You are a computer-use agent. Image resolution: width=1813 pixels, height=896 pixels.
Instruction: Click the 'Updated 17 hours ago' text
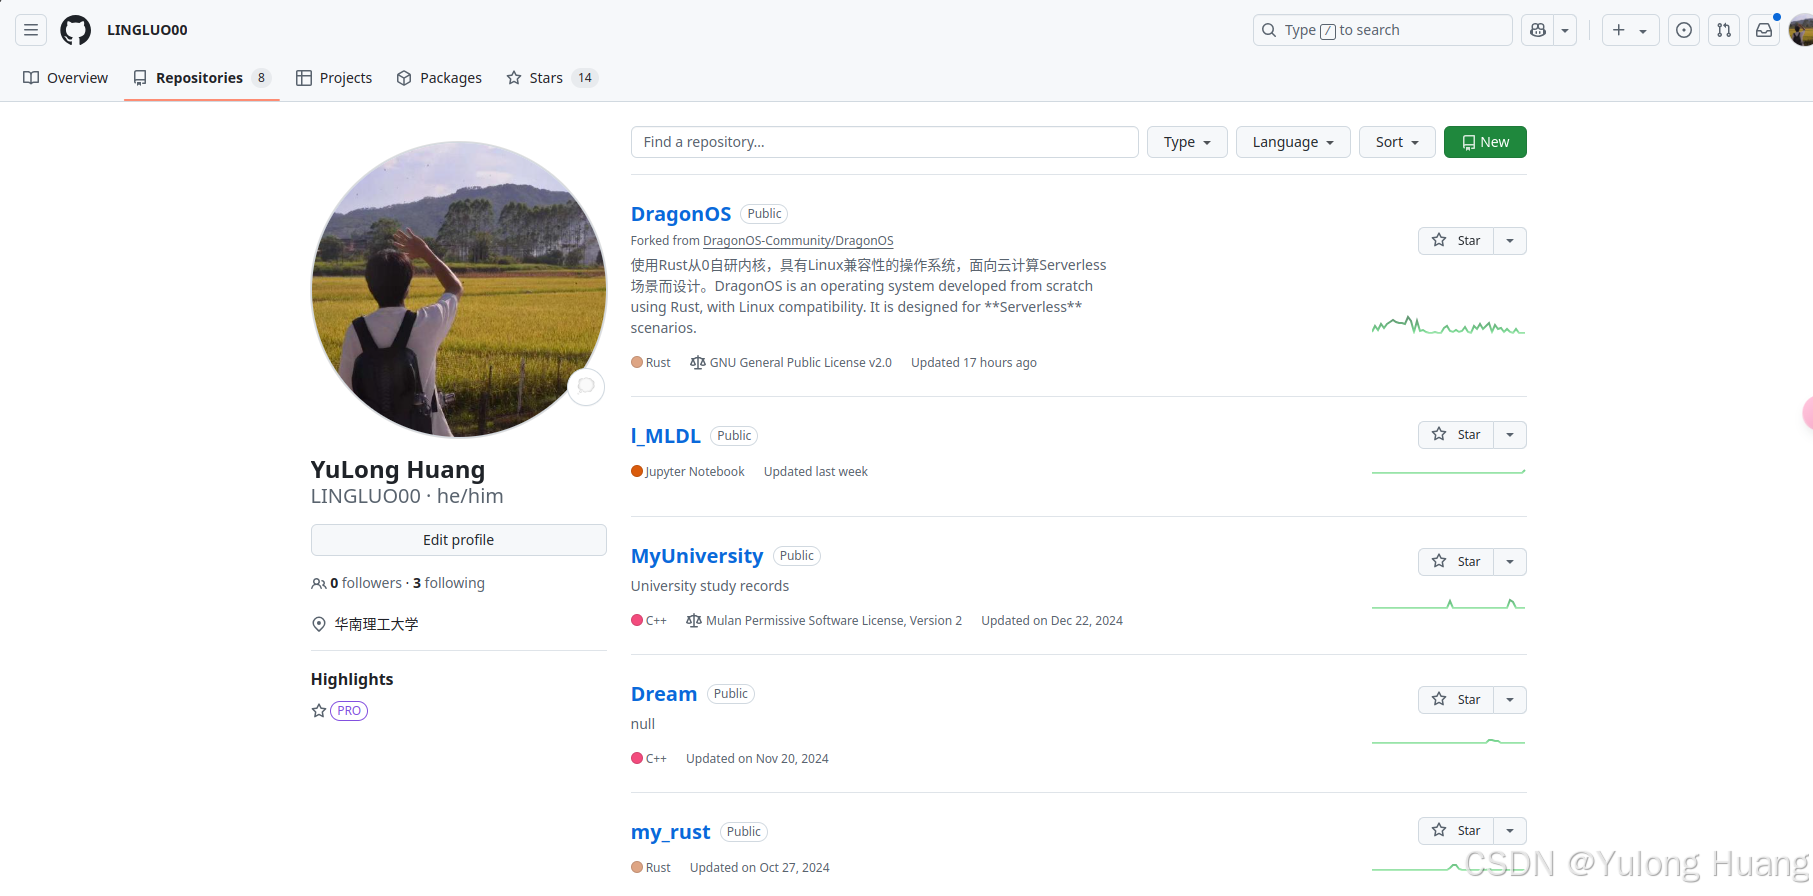coord(974,363)
